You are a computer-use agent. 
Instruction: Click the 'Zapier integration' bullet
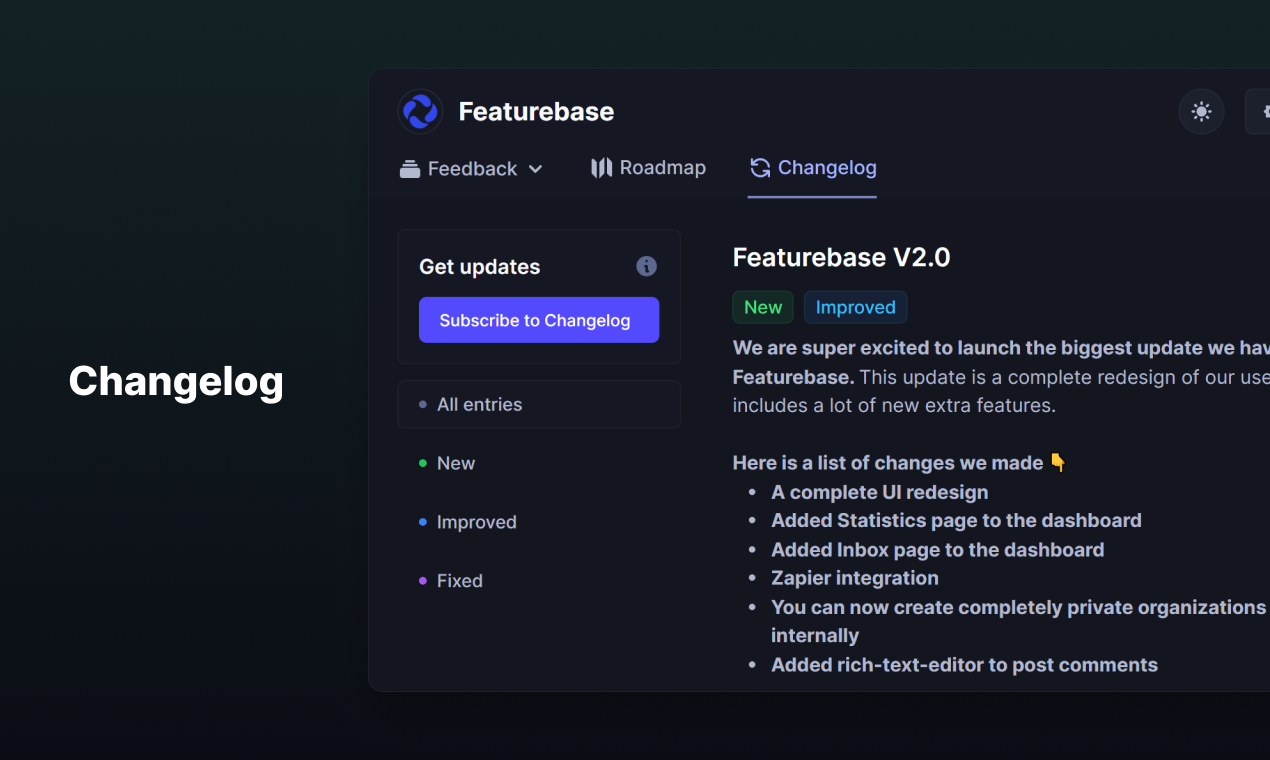click(855, 578)
